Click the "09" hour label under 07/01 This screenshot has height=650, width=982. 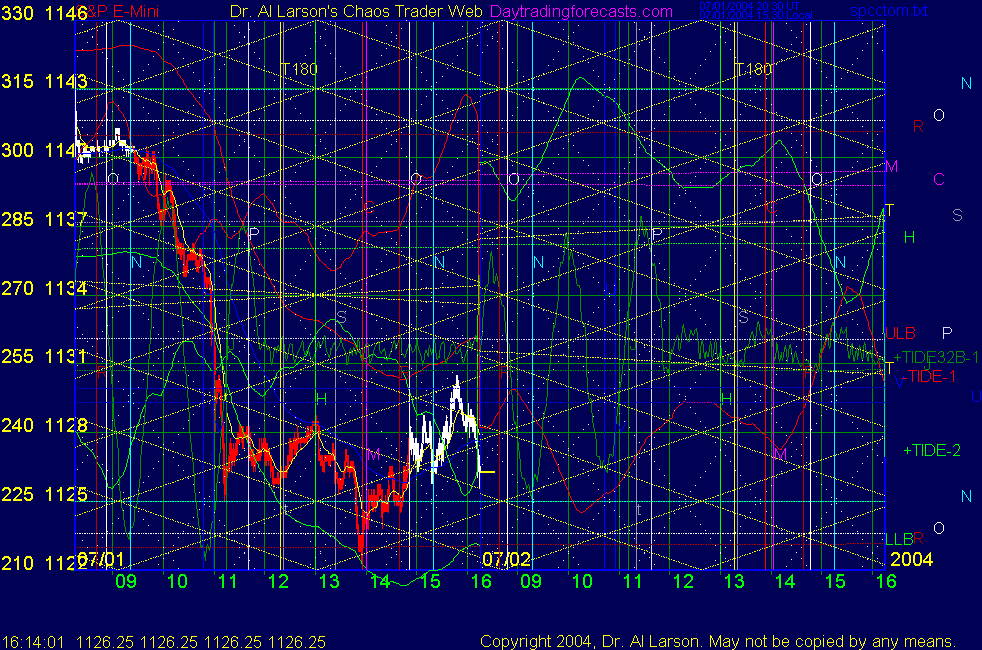point(126,581)
